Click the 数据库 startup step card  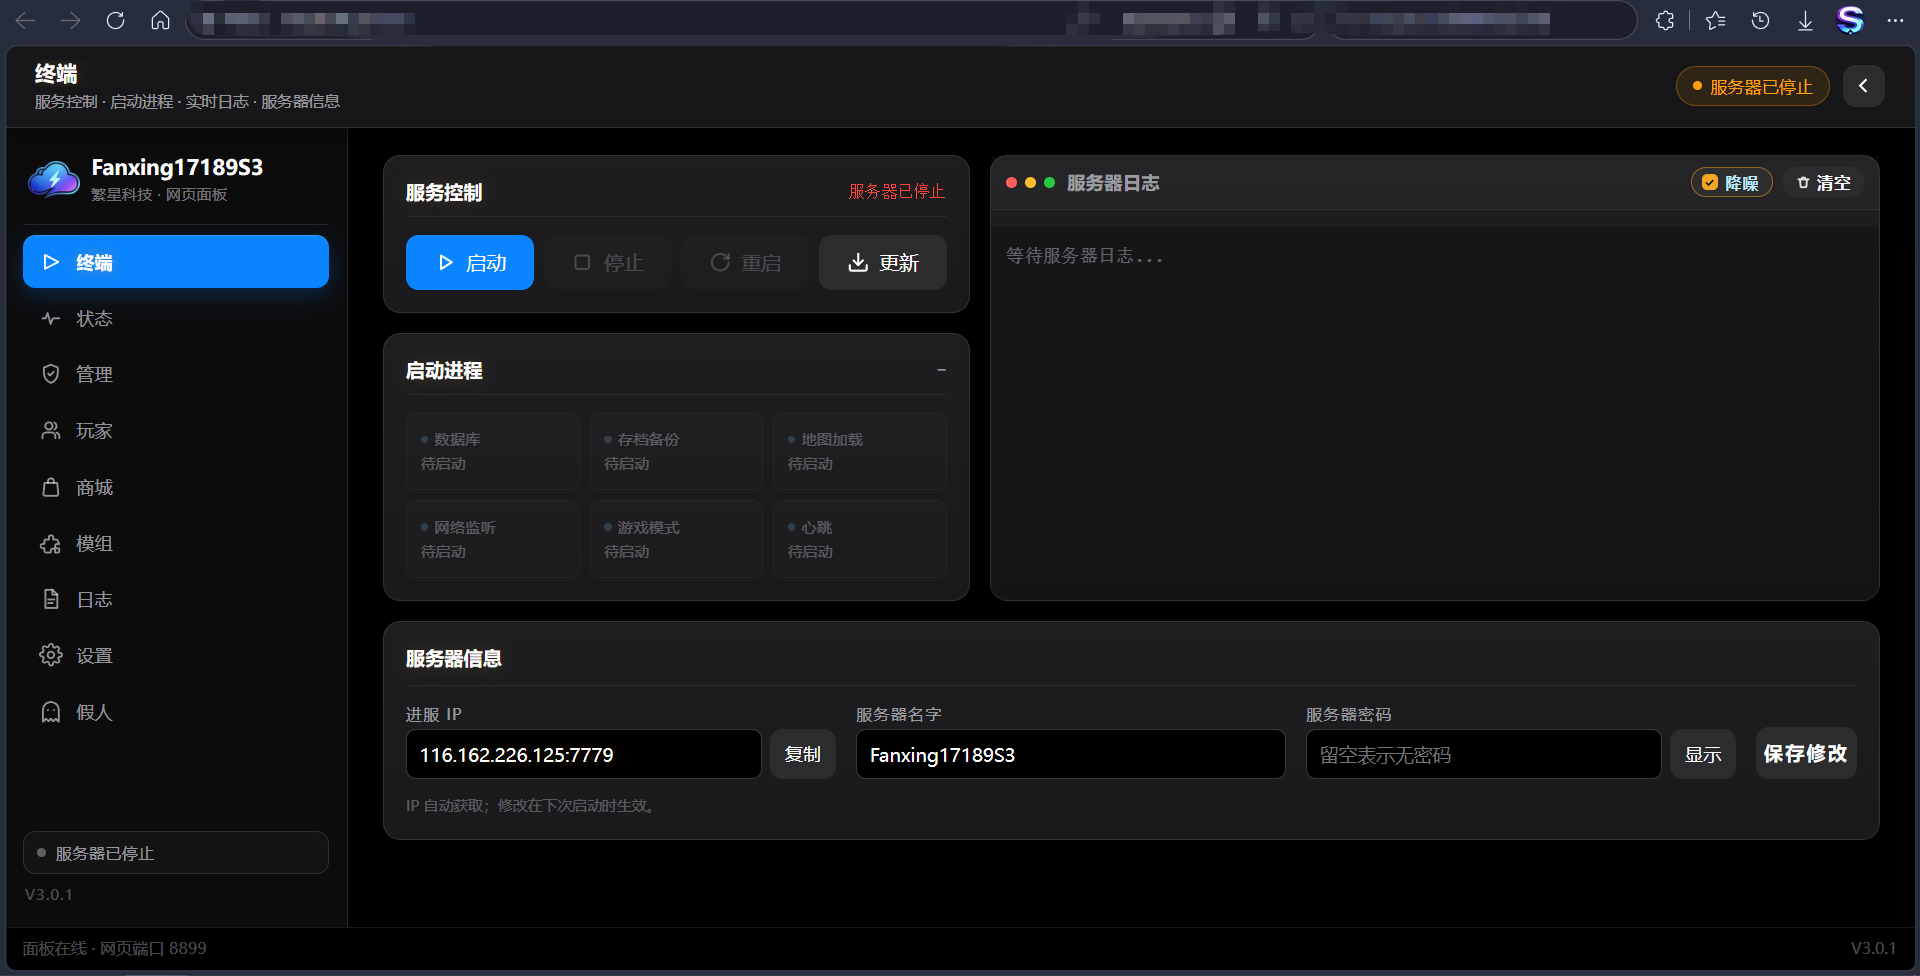(493, 451)
